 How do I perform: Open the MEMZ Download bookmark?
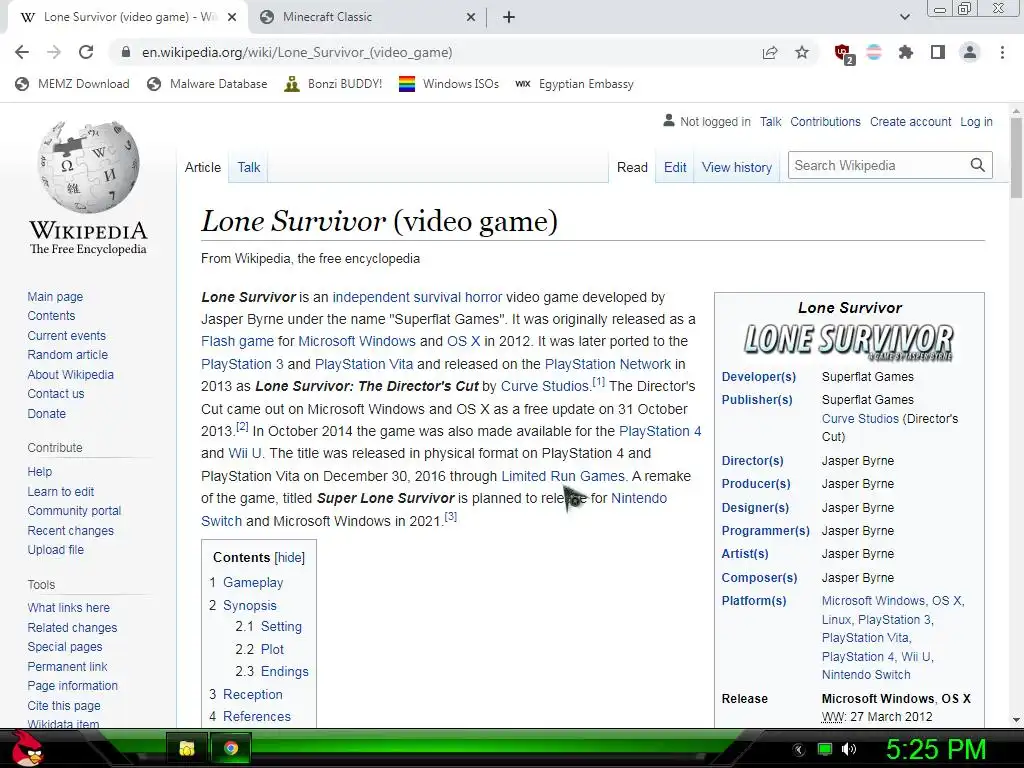tap(72, 84)
